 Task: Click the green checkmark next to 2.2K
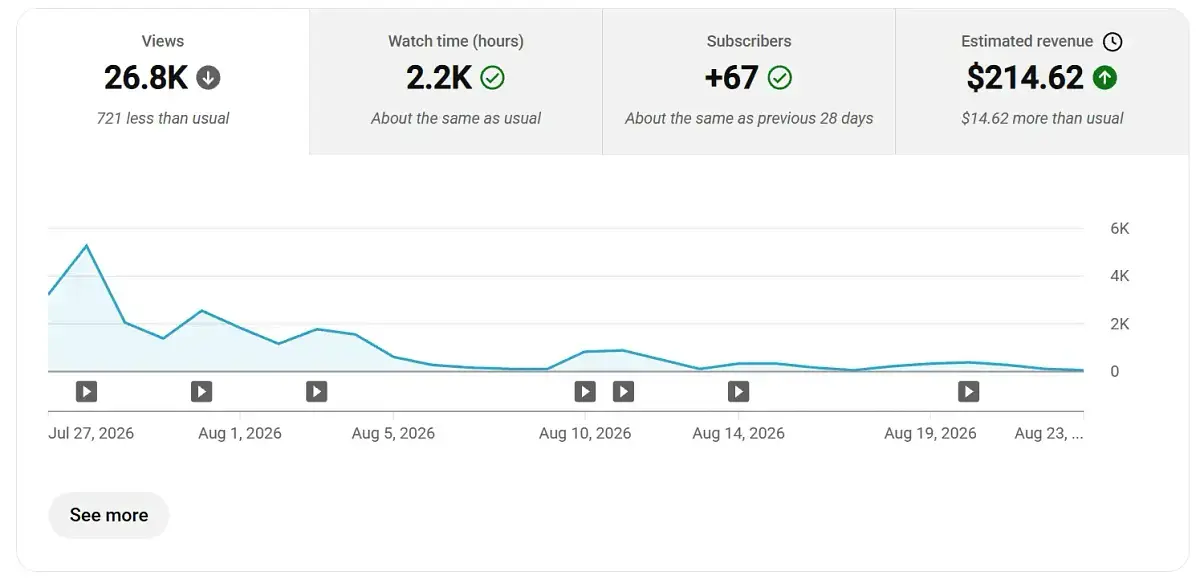492,77
